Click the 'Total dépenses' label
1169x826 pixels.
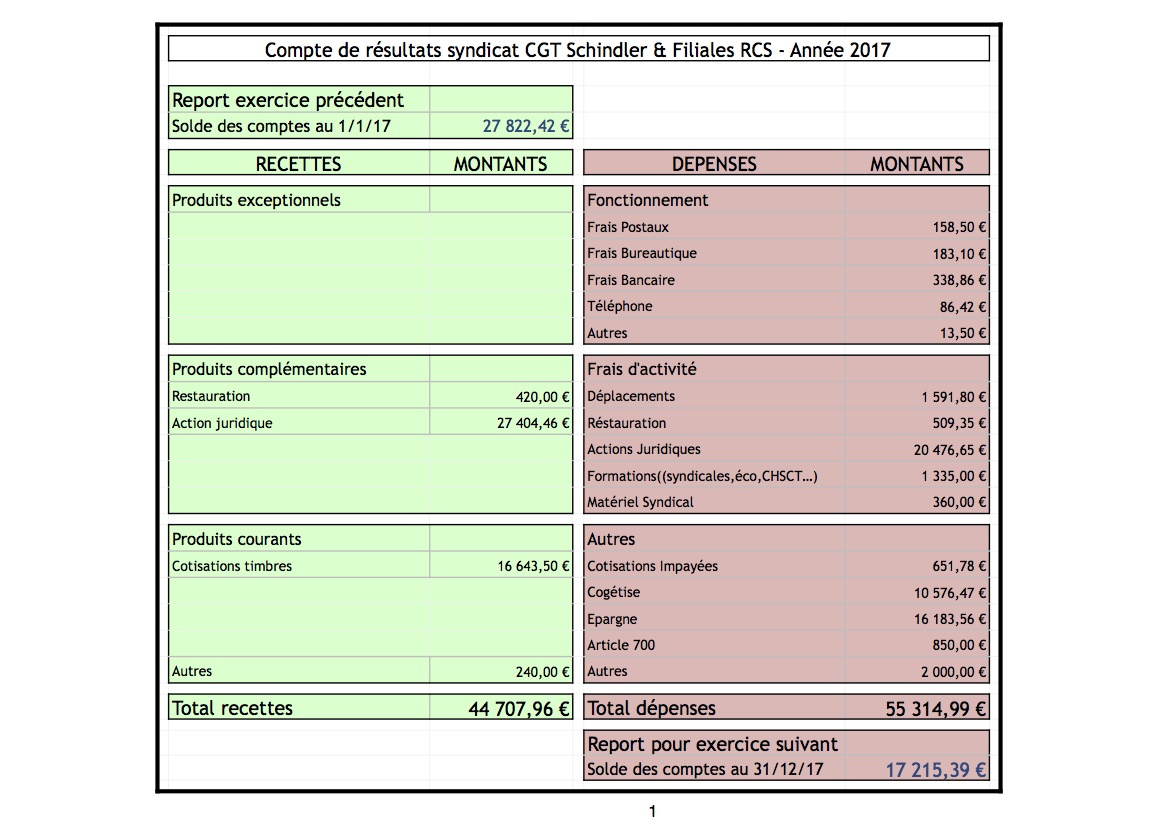point(651,708)
